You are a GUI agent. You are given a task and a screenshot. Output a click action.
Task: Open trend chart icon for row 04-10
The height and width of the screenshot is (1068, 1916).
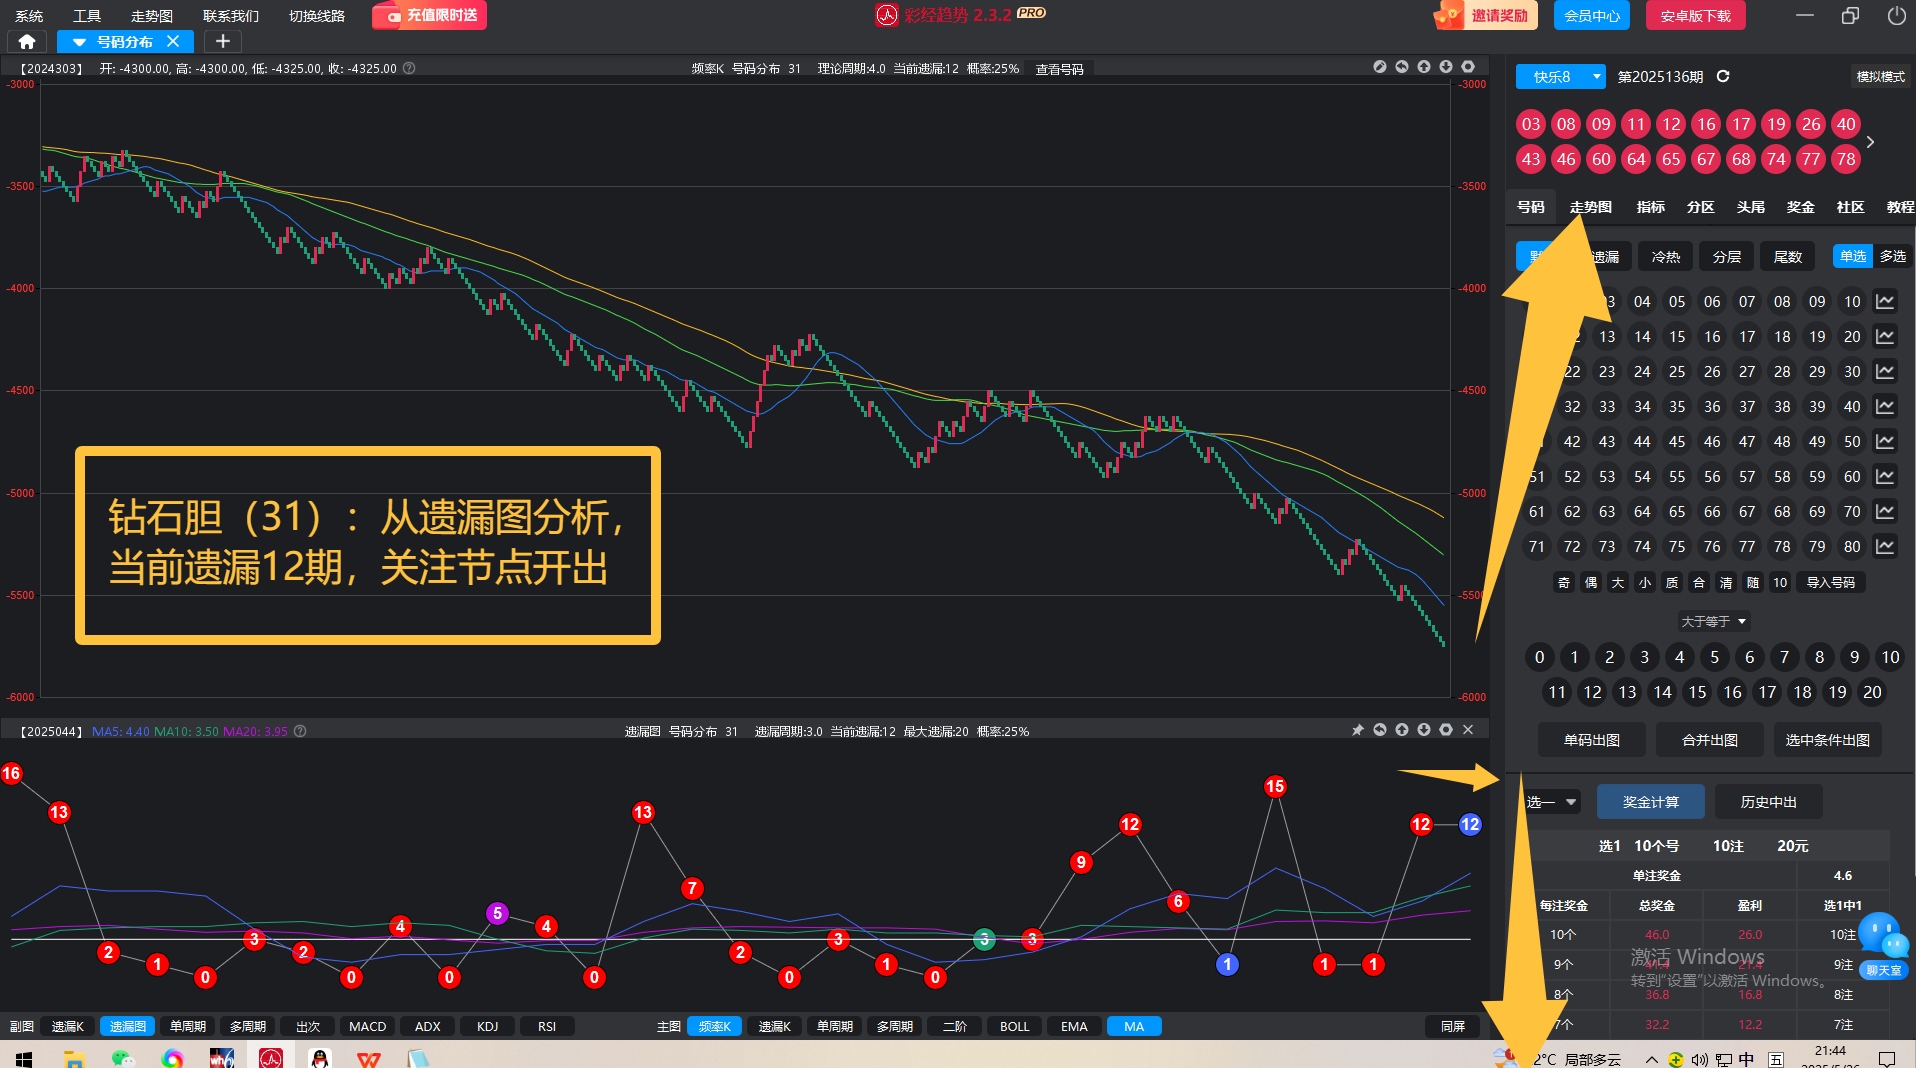[1885, 301]
